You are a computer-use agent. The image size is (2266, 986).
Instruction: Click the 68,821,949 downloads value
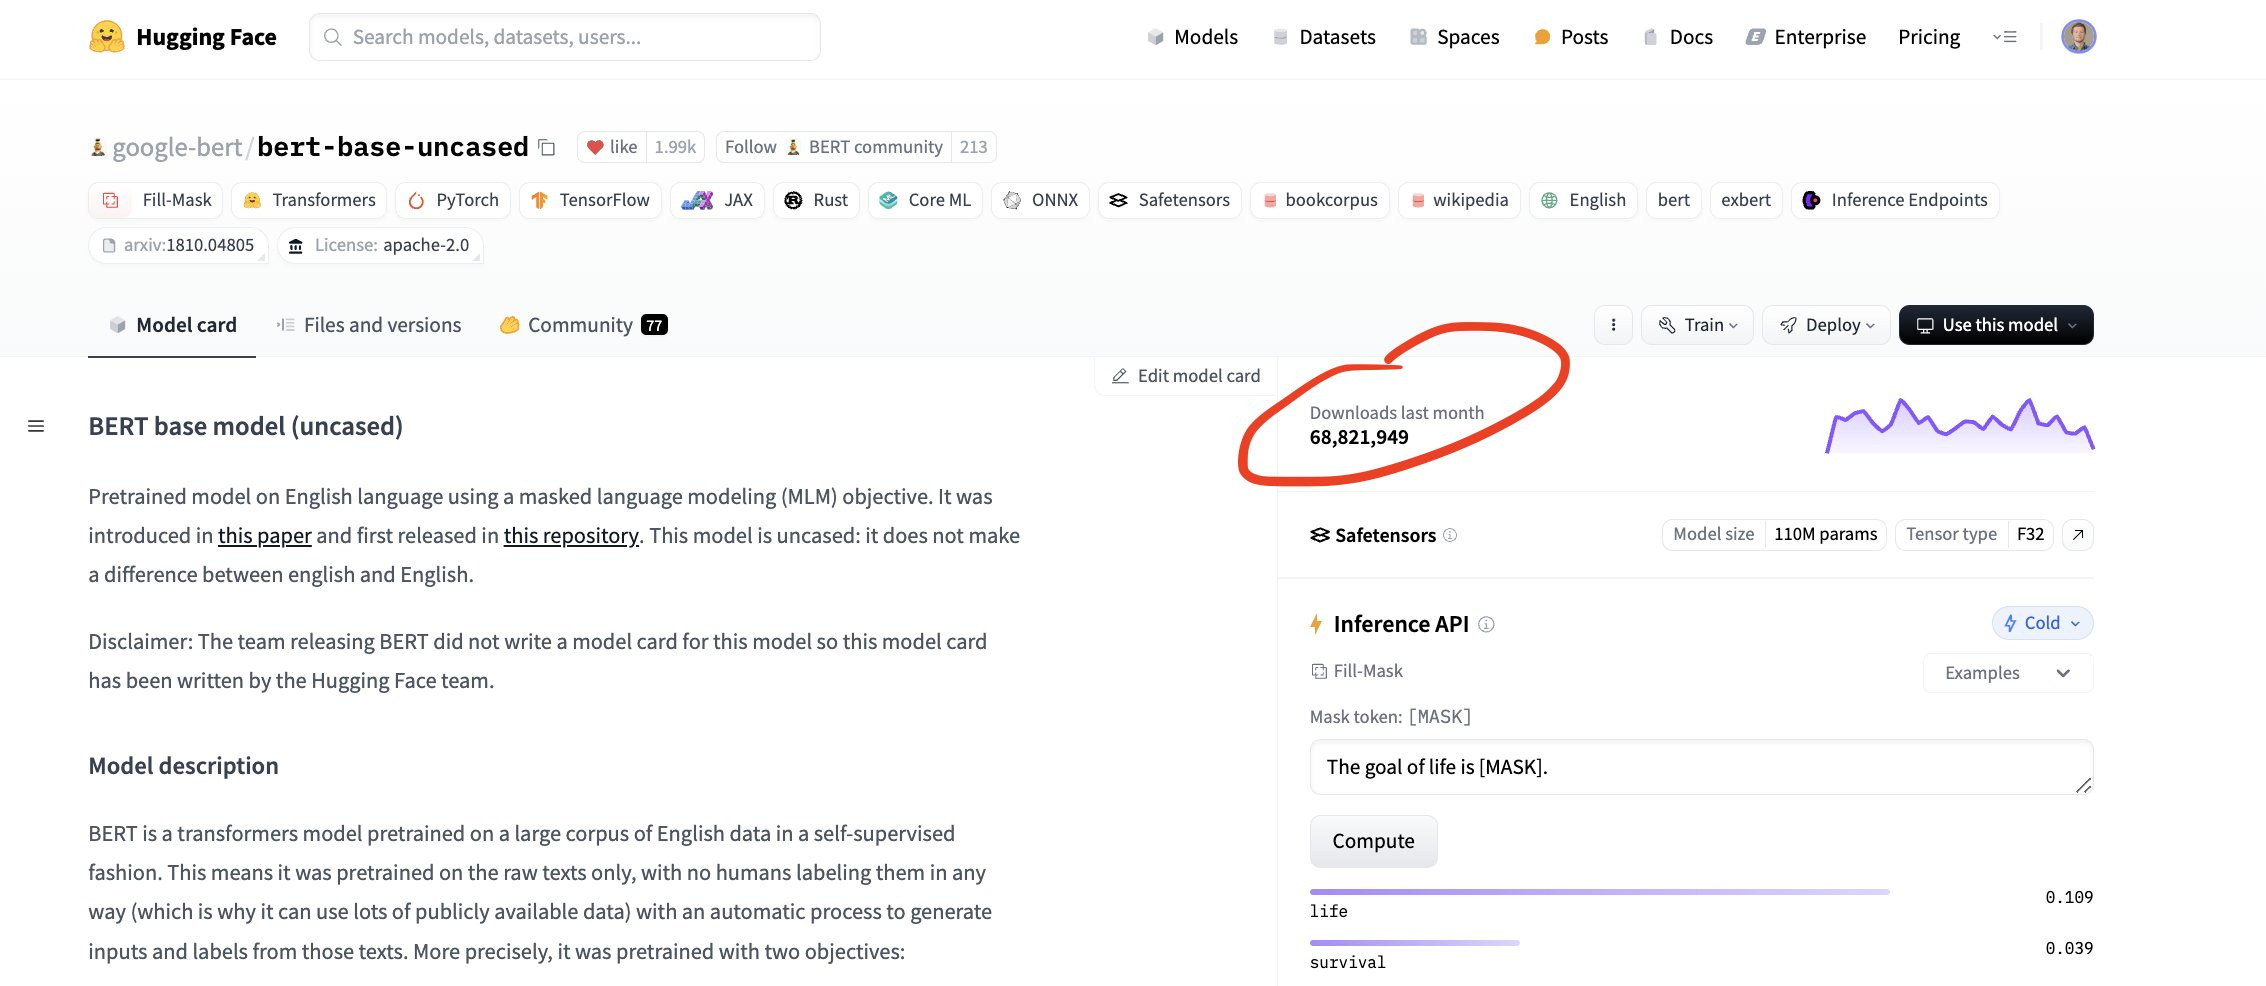pos(1359,437)
